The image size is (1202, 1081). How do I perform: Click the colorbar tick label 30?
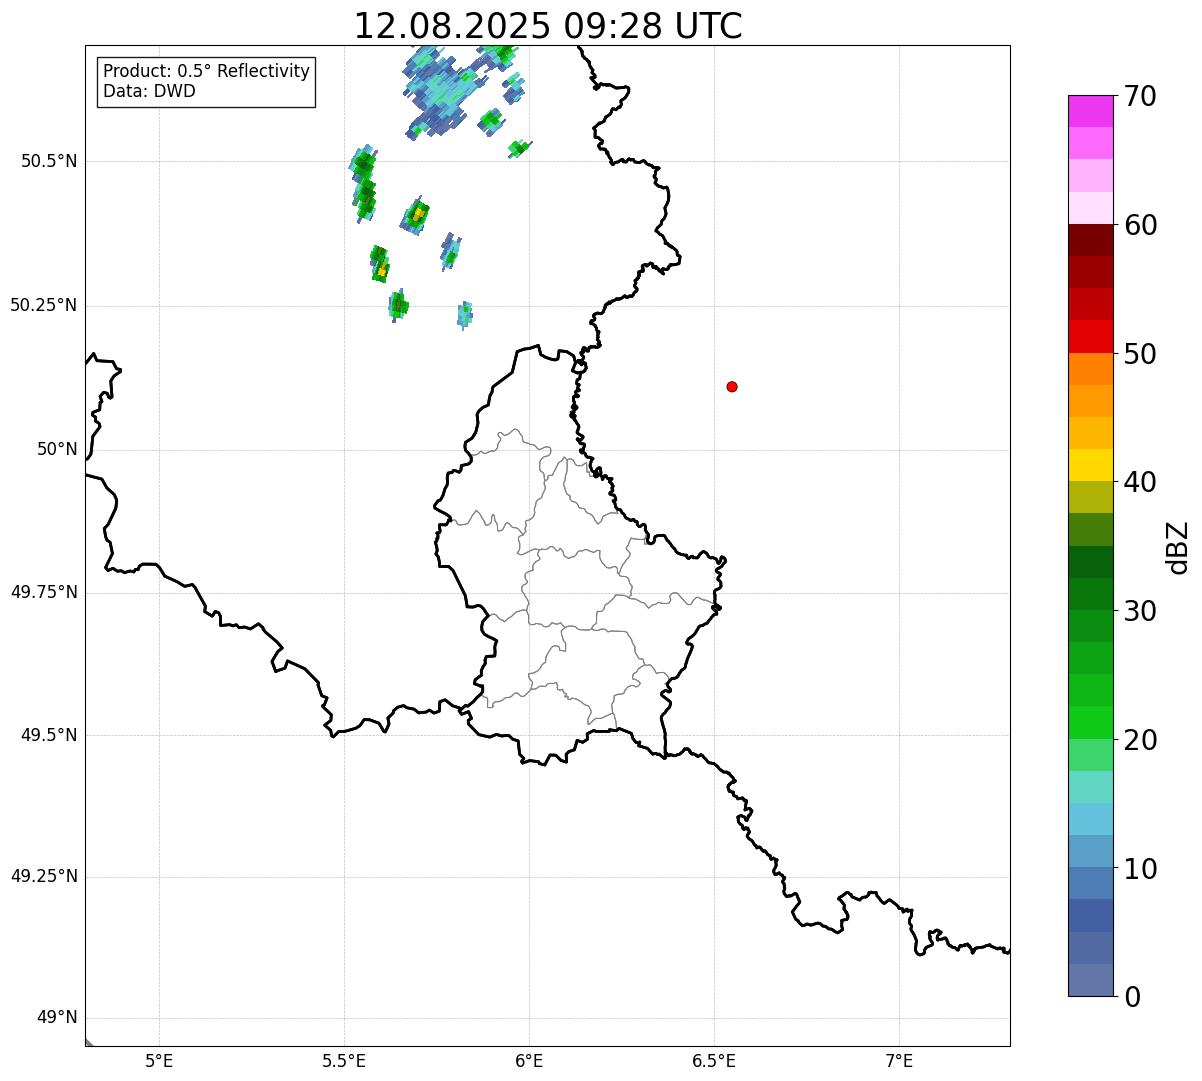tap(1140, 611)
